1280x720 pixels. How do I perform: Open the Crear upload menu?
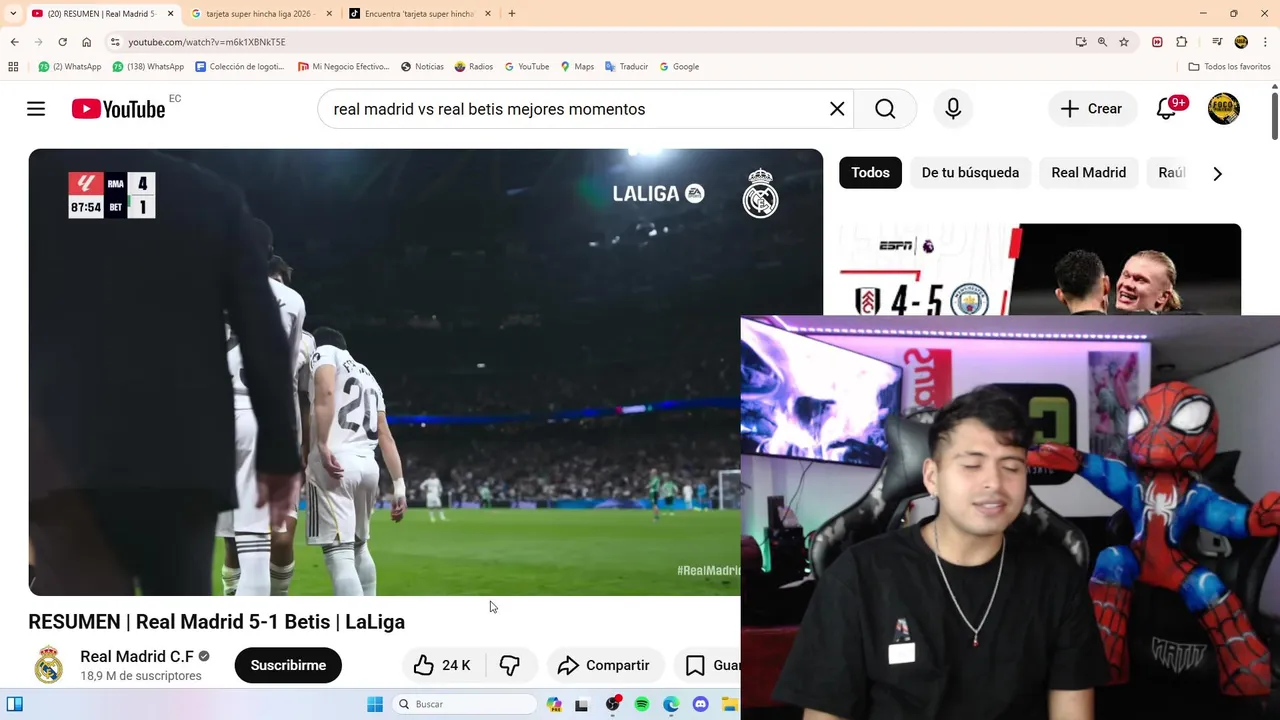click(1092, 109)
